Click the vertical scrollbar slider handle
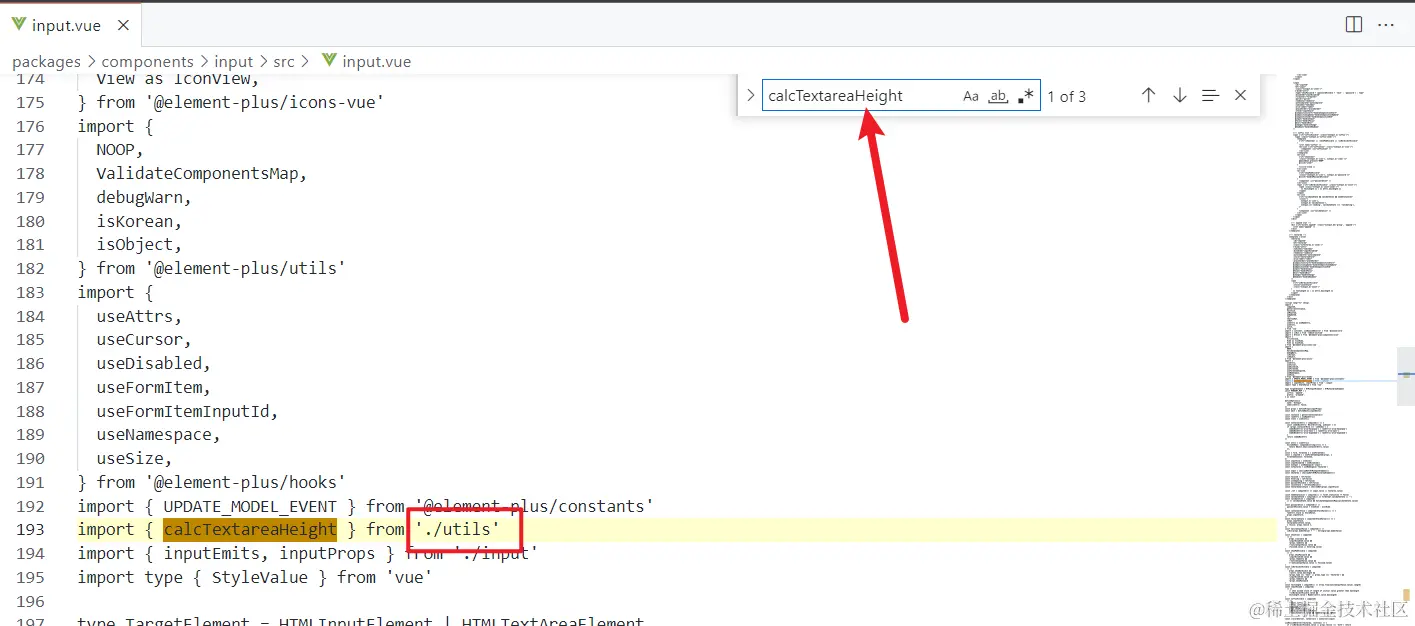The height and width of the screenshot is (626, 1415). pyautogui.click(x=1406, y=376)
